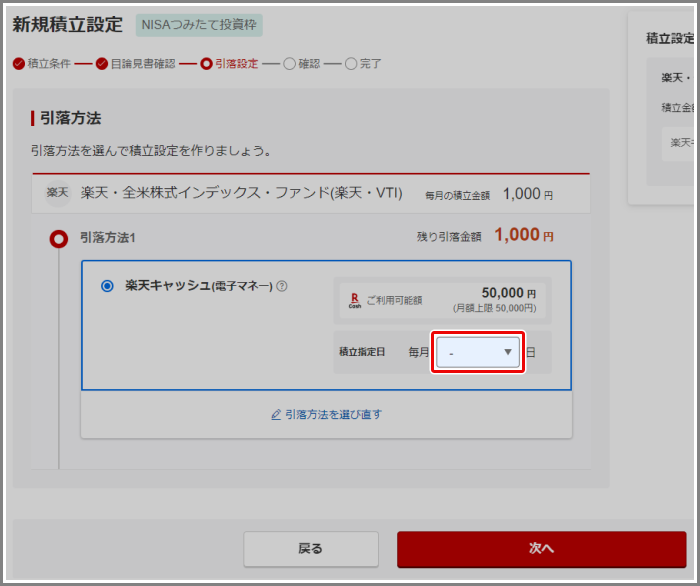Click the dropdown arrow in day selector
The image size is (700, 586).
[x=508, y=352]
